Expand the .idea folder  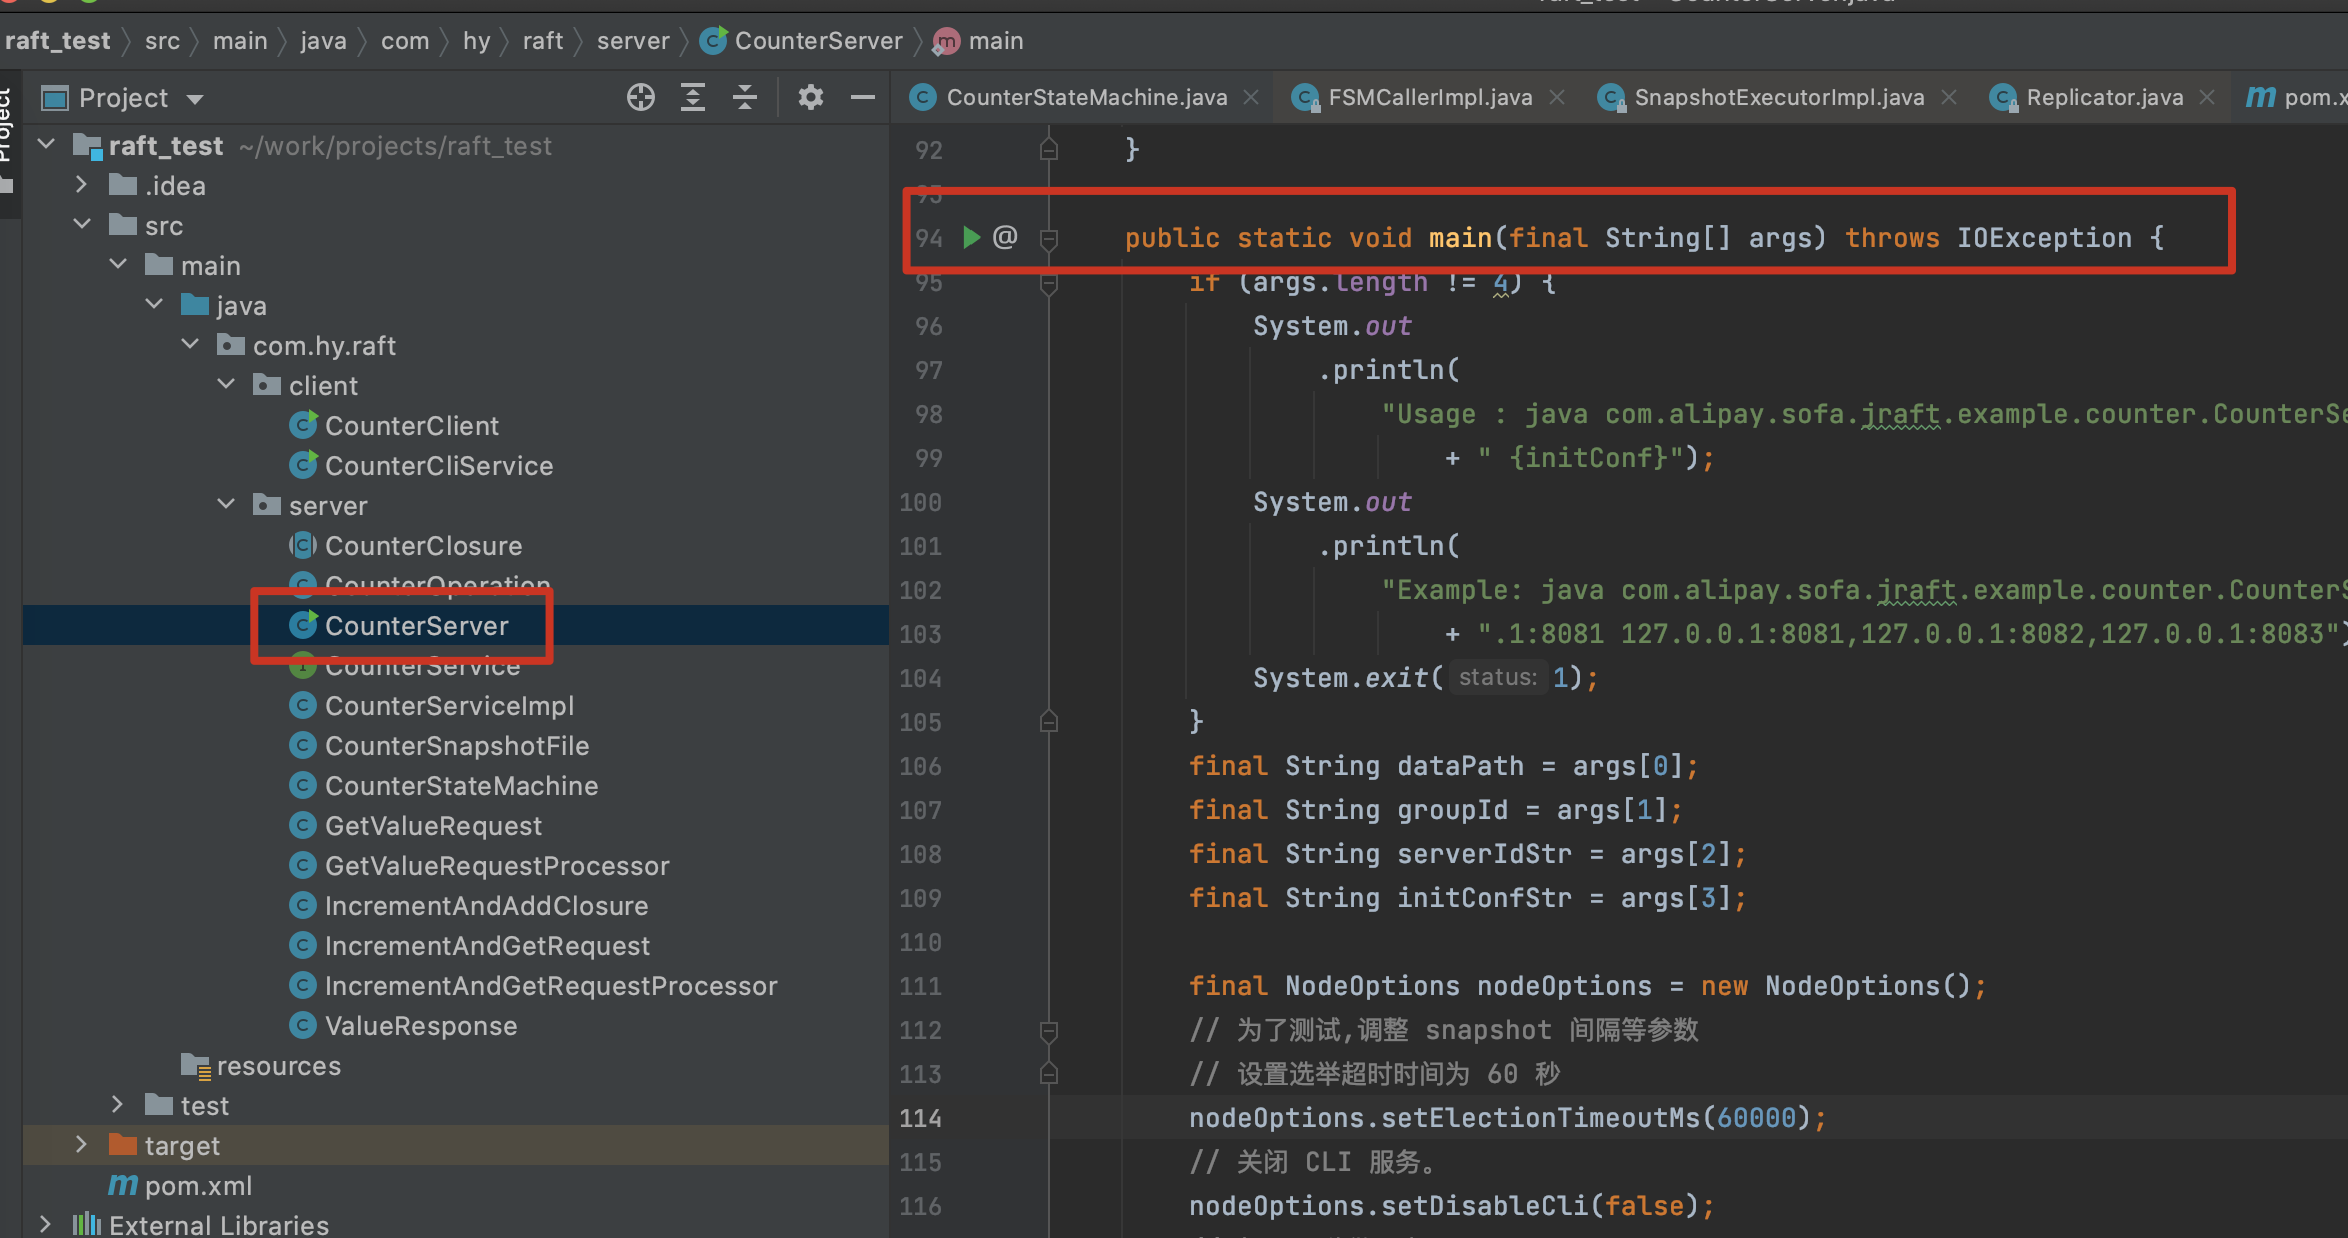(x=82, y=185)
